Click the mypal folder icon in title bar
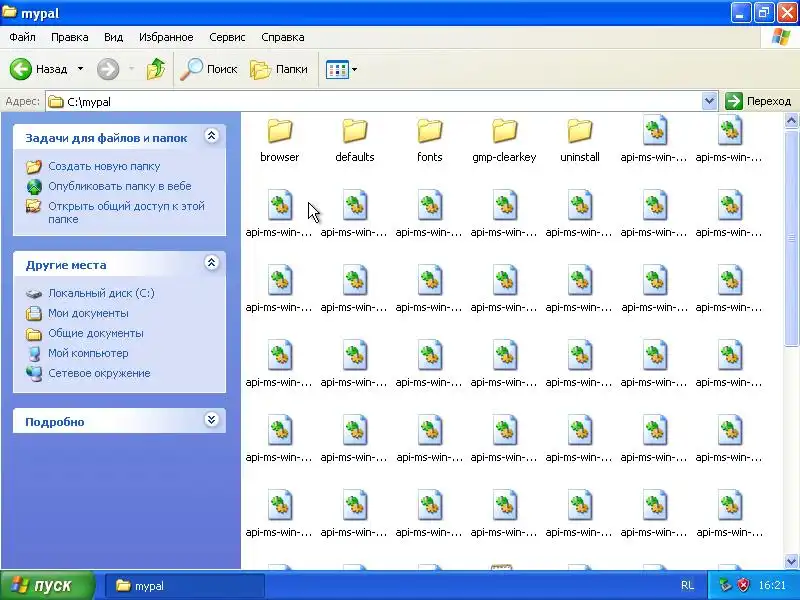The width and height of the screenshot is (800, 600). click(x=9, y=12)
